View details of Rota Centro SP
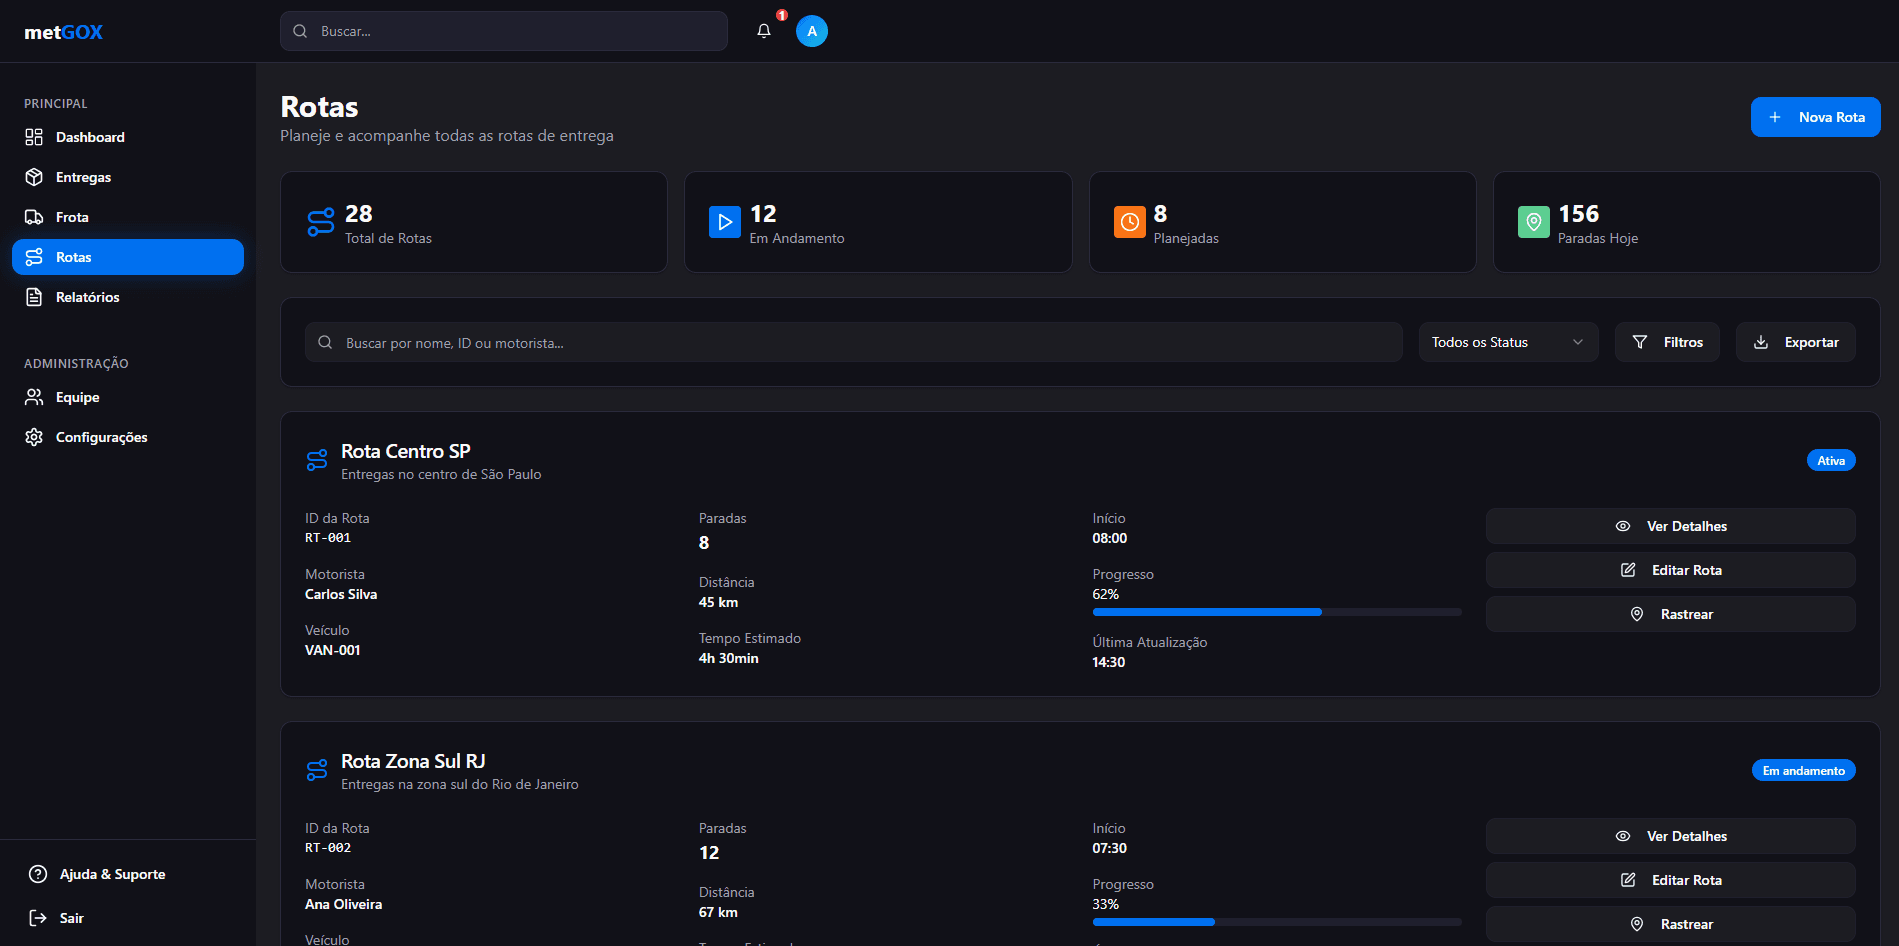The image size is (1899, 946). [x=1670, y=526]
